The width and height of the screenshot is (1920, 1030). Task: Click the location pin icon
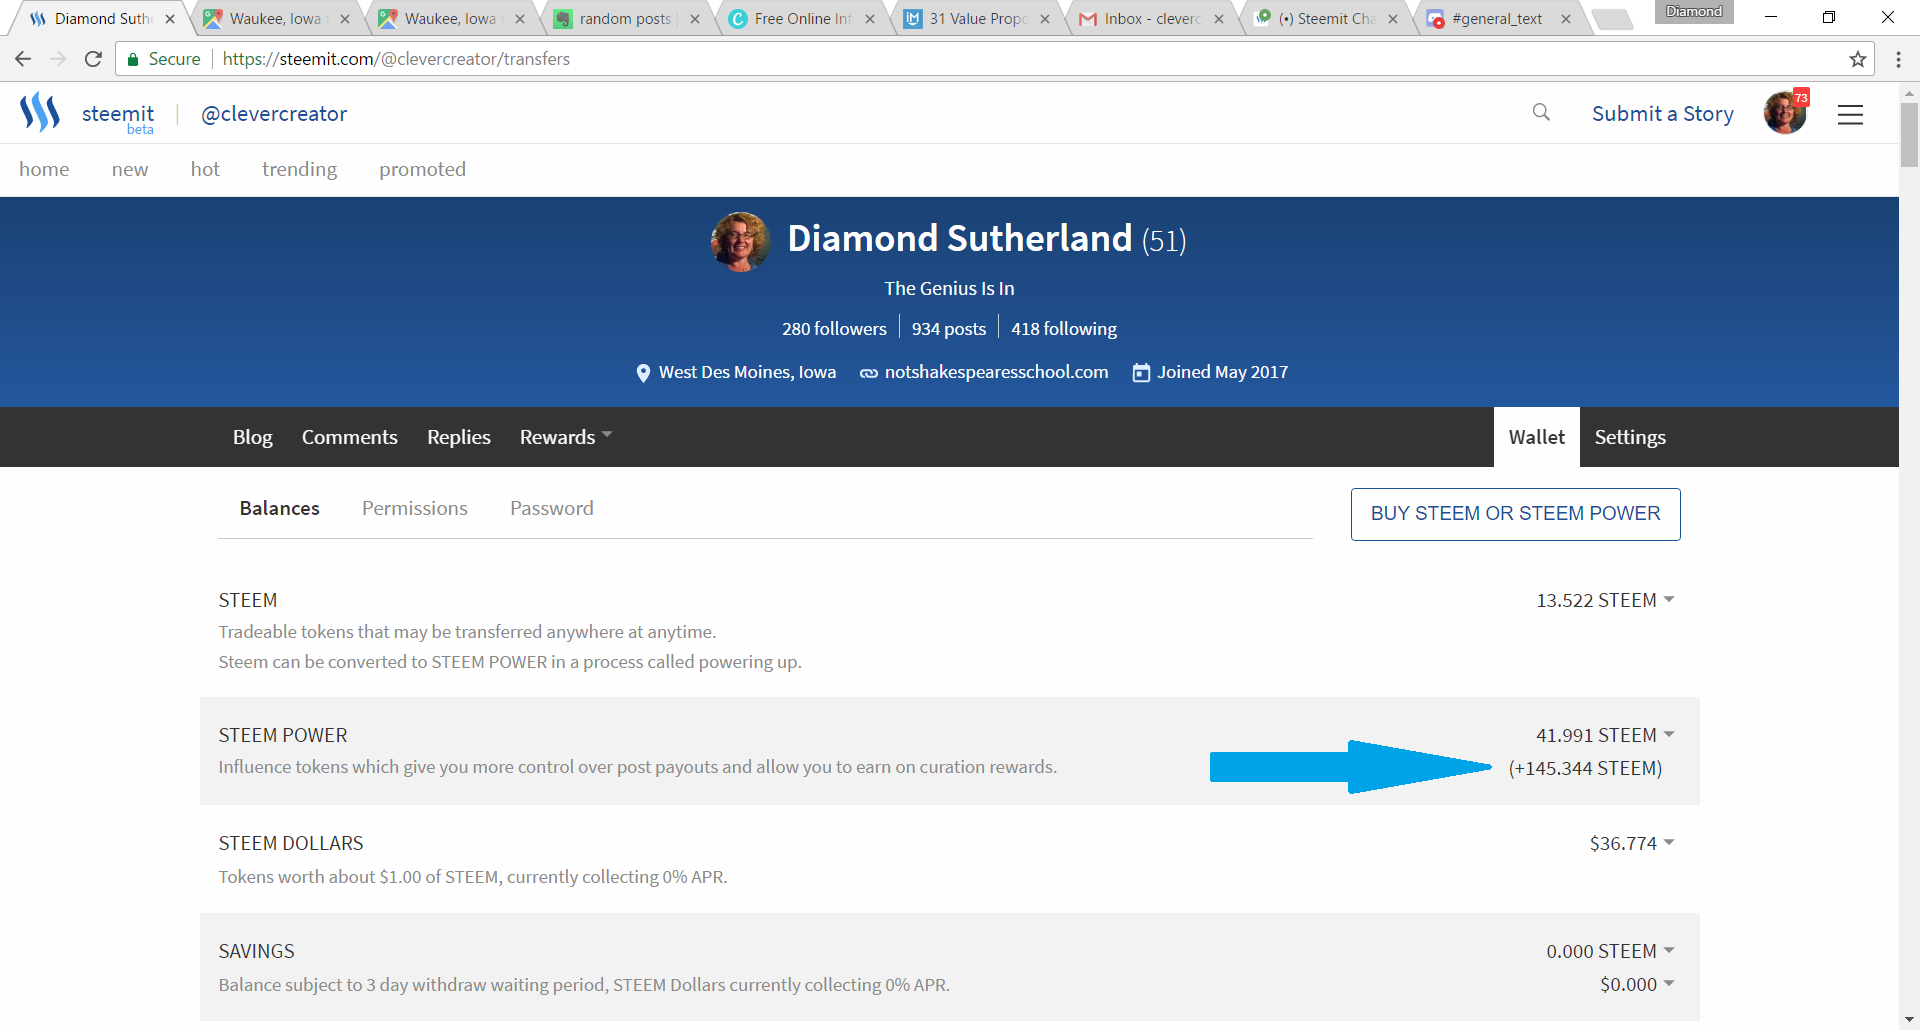pyautogui.click(x=643, y=373)
